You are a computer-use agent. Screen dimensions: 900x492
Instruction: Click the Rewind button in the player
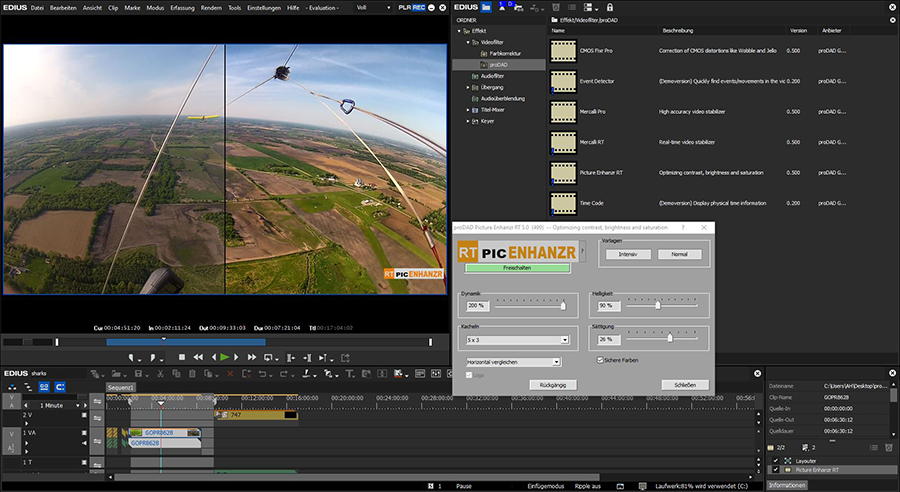point(198,357)
